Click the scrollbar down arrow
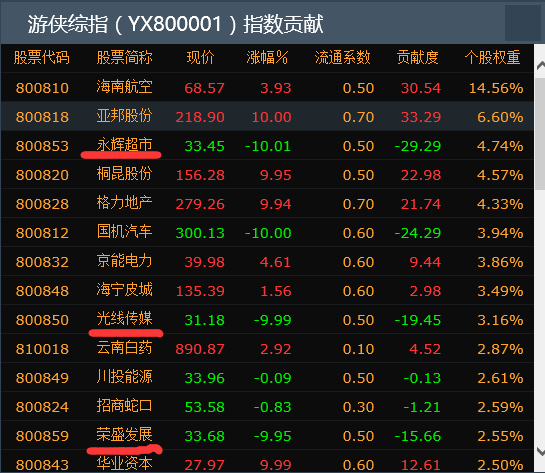 click(x=540, y=451)
